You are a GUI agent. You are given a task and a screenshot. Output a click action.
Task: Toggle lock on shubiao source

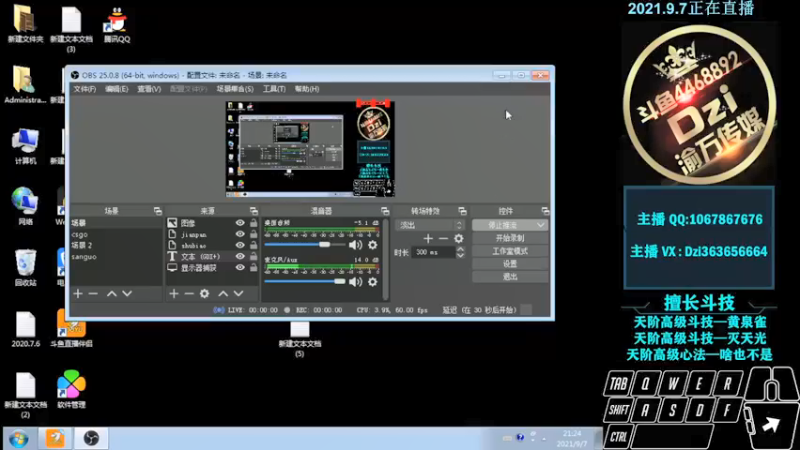pyautogui.click(x=254, y=245)
